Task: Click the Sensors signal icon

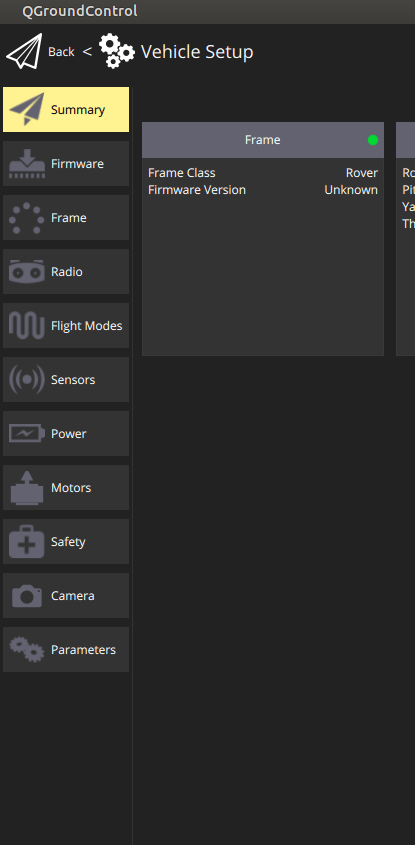Action: [x=27, y=379]
